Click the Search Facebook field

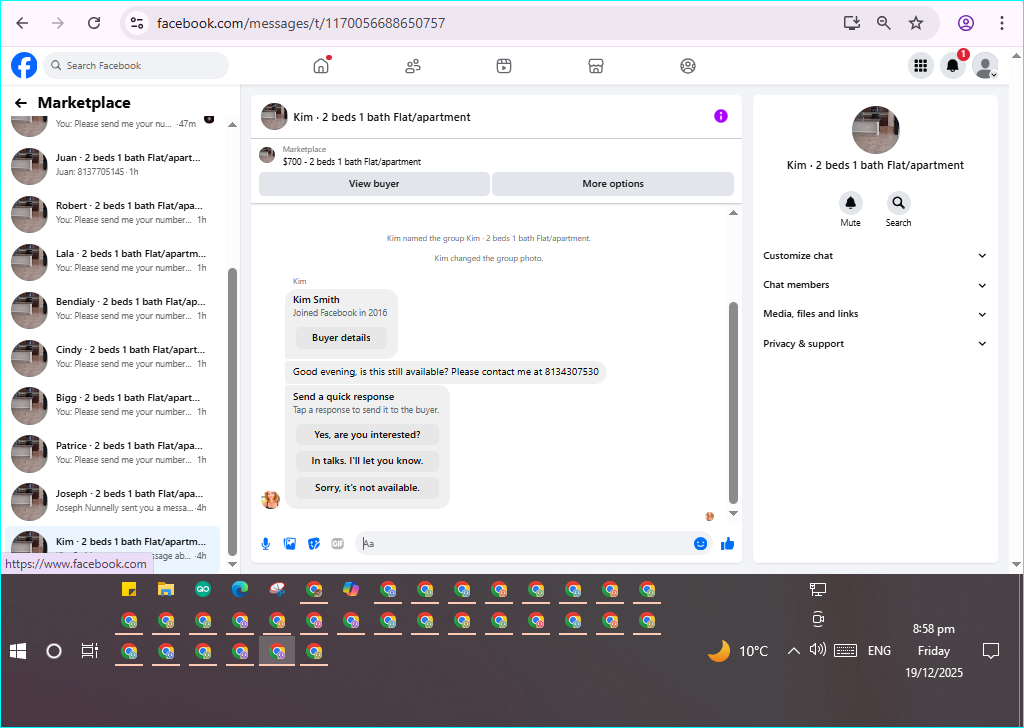(136, 65)
